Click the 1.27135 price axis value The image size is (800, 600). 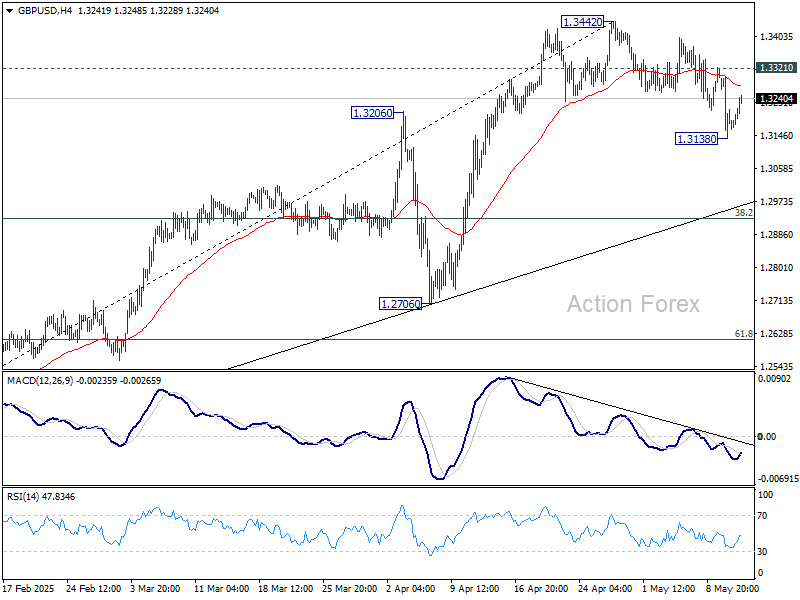click(777, 301)
